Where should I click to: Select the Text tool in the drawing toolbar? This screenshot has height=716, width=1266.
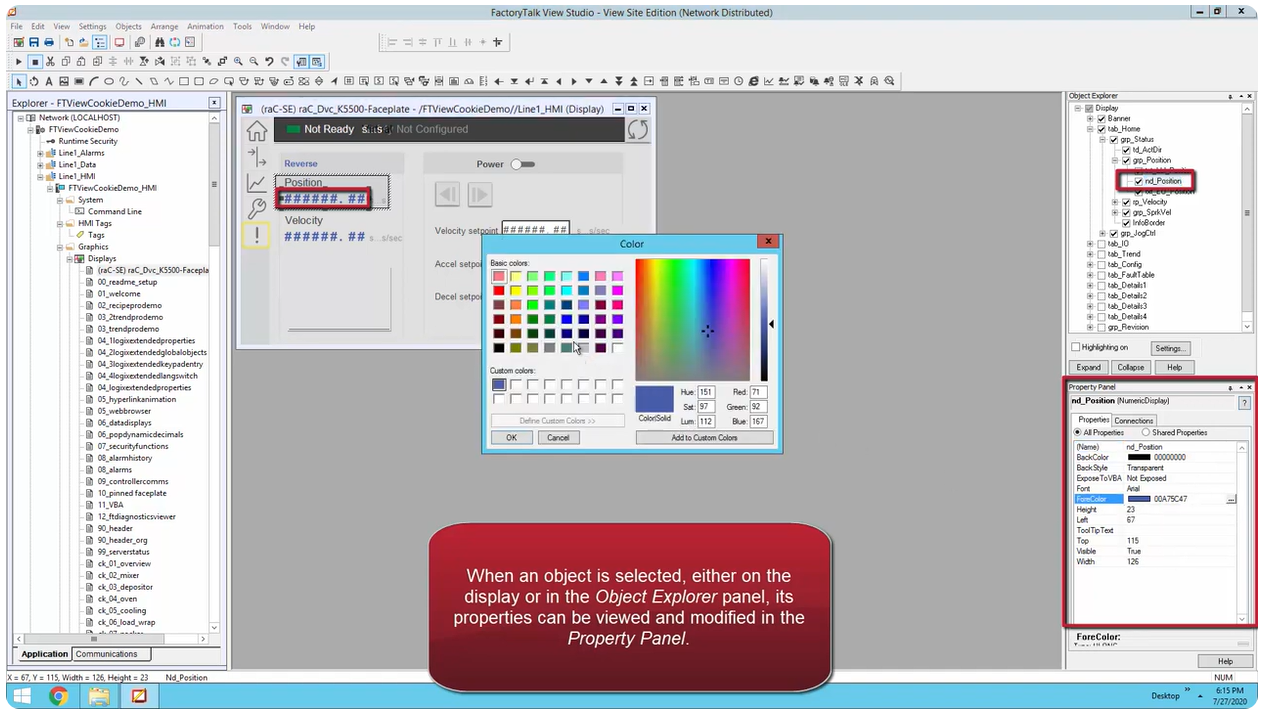49,81
